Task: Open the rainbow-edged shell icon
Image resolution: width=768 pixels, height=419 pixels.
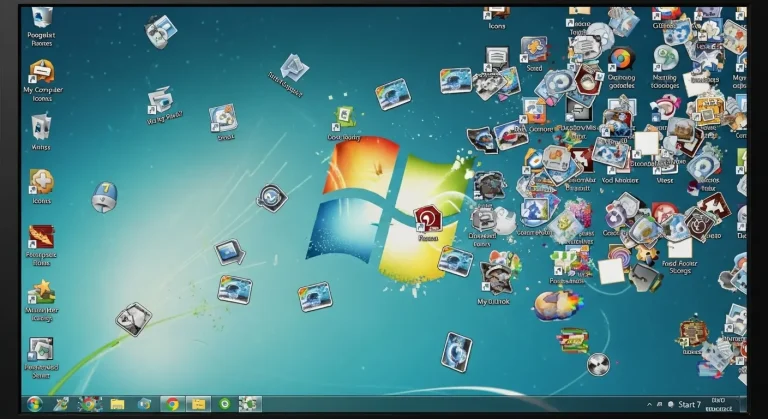Action: tap(559, 305)
